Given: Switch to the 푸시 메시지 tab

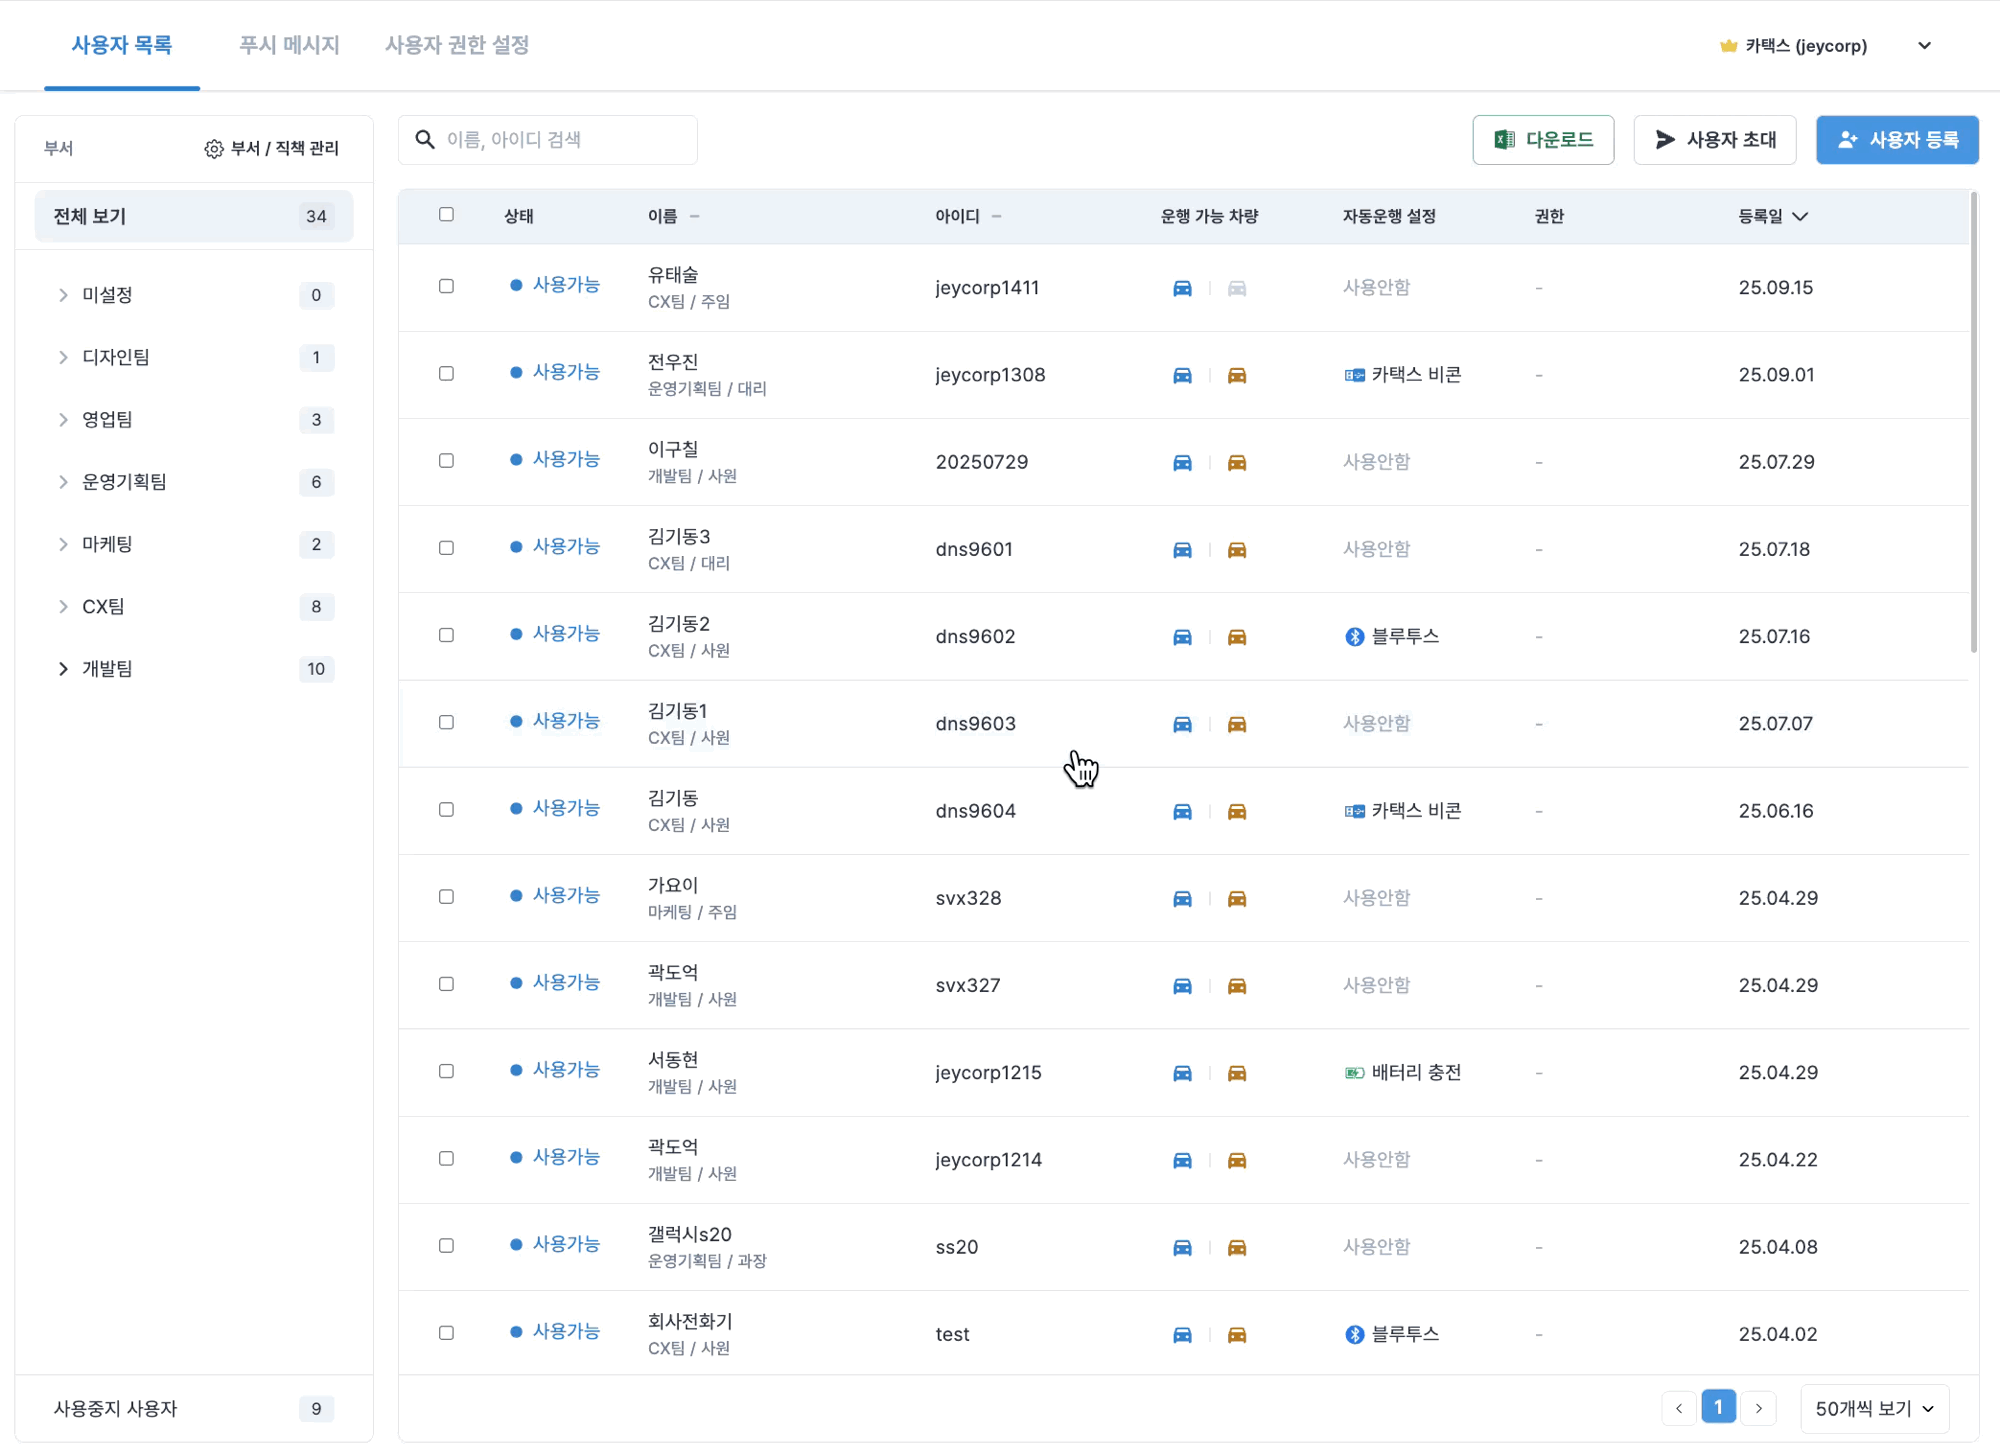Looking at the screenshot, I should [x=289, y=45].
